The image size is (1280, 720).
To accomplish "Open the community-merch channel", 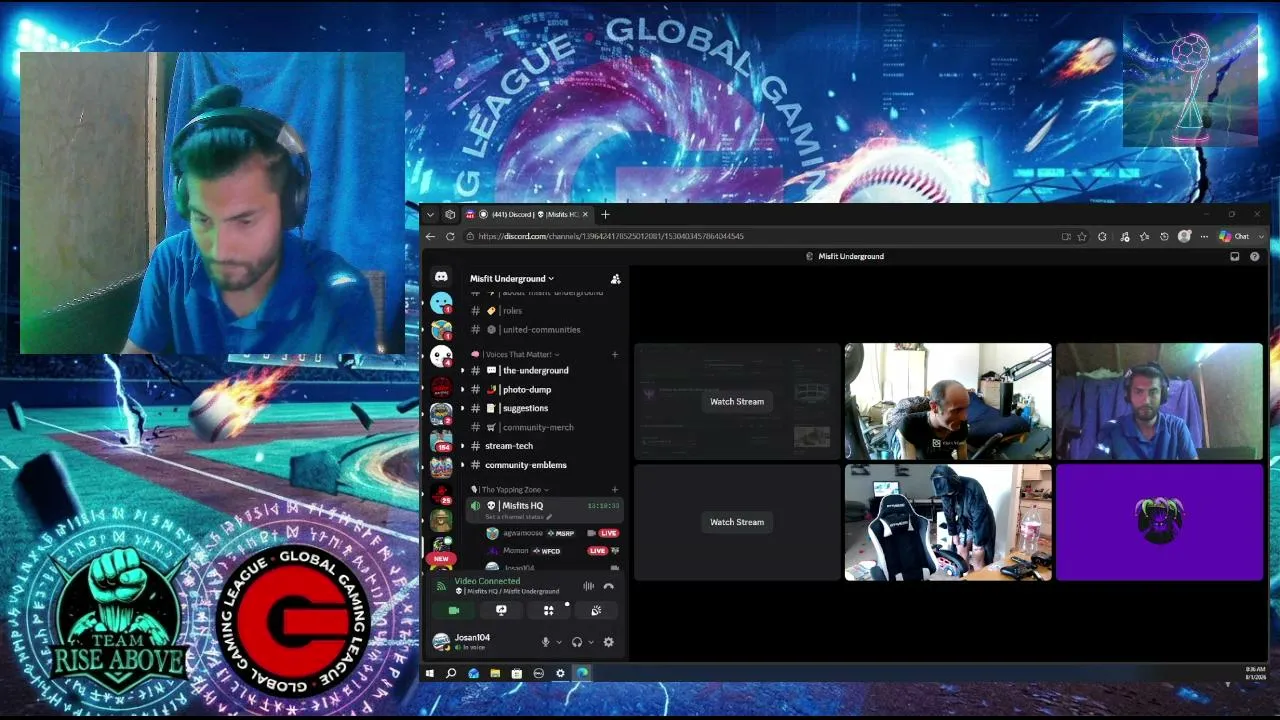I will (x=545, y=427).
